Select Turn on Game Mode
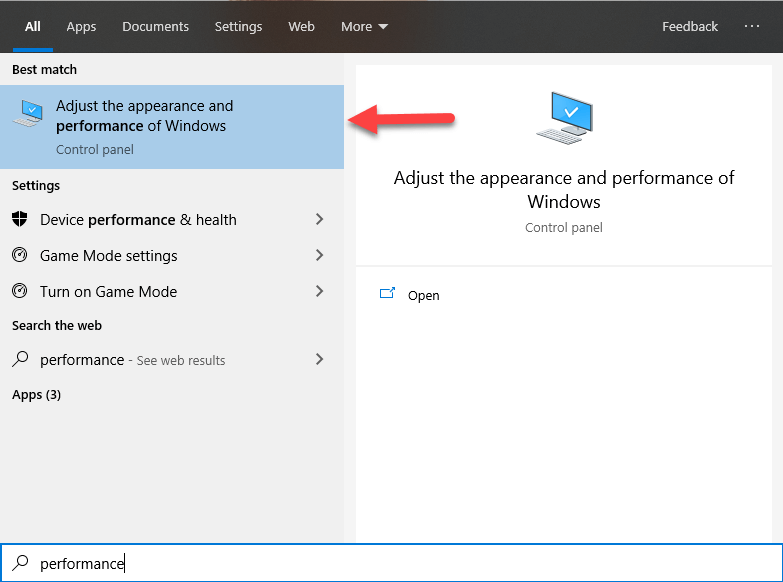Image resolution: width=783 pixels, height=582 pixels. pyautogui.click(x=172, y=291)
